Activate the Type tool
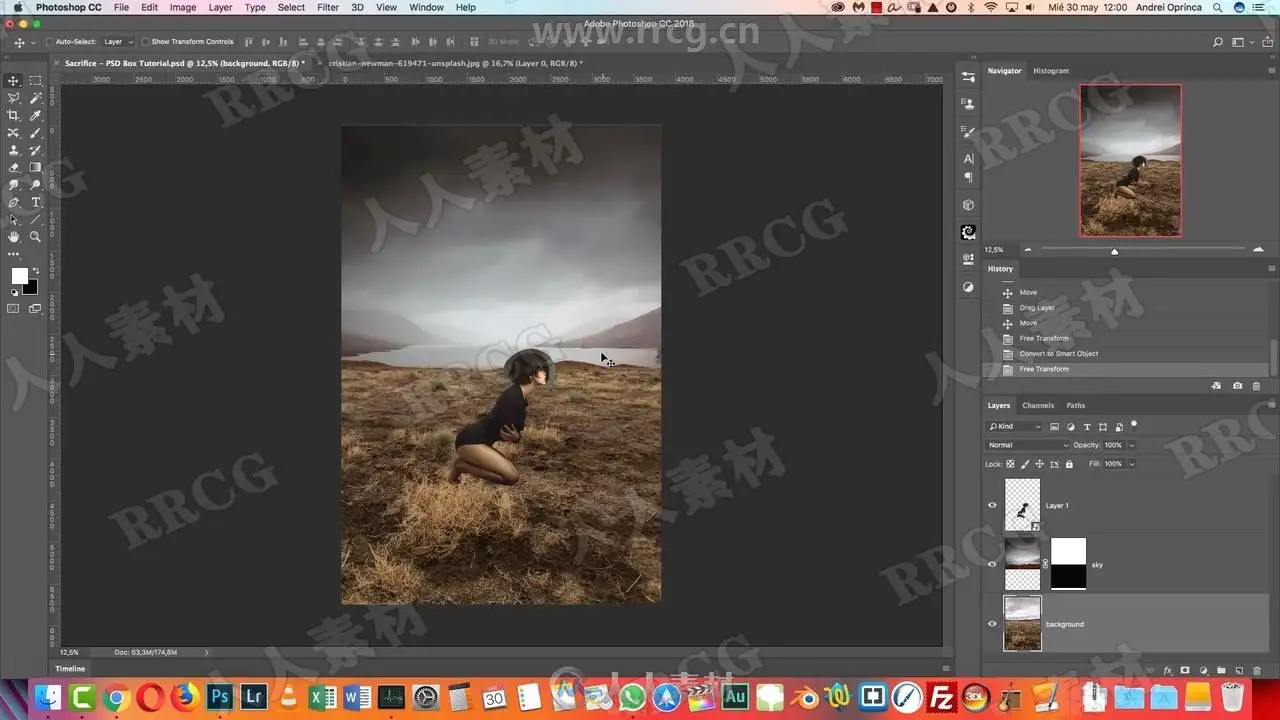 point(36,202)
